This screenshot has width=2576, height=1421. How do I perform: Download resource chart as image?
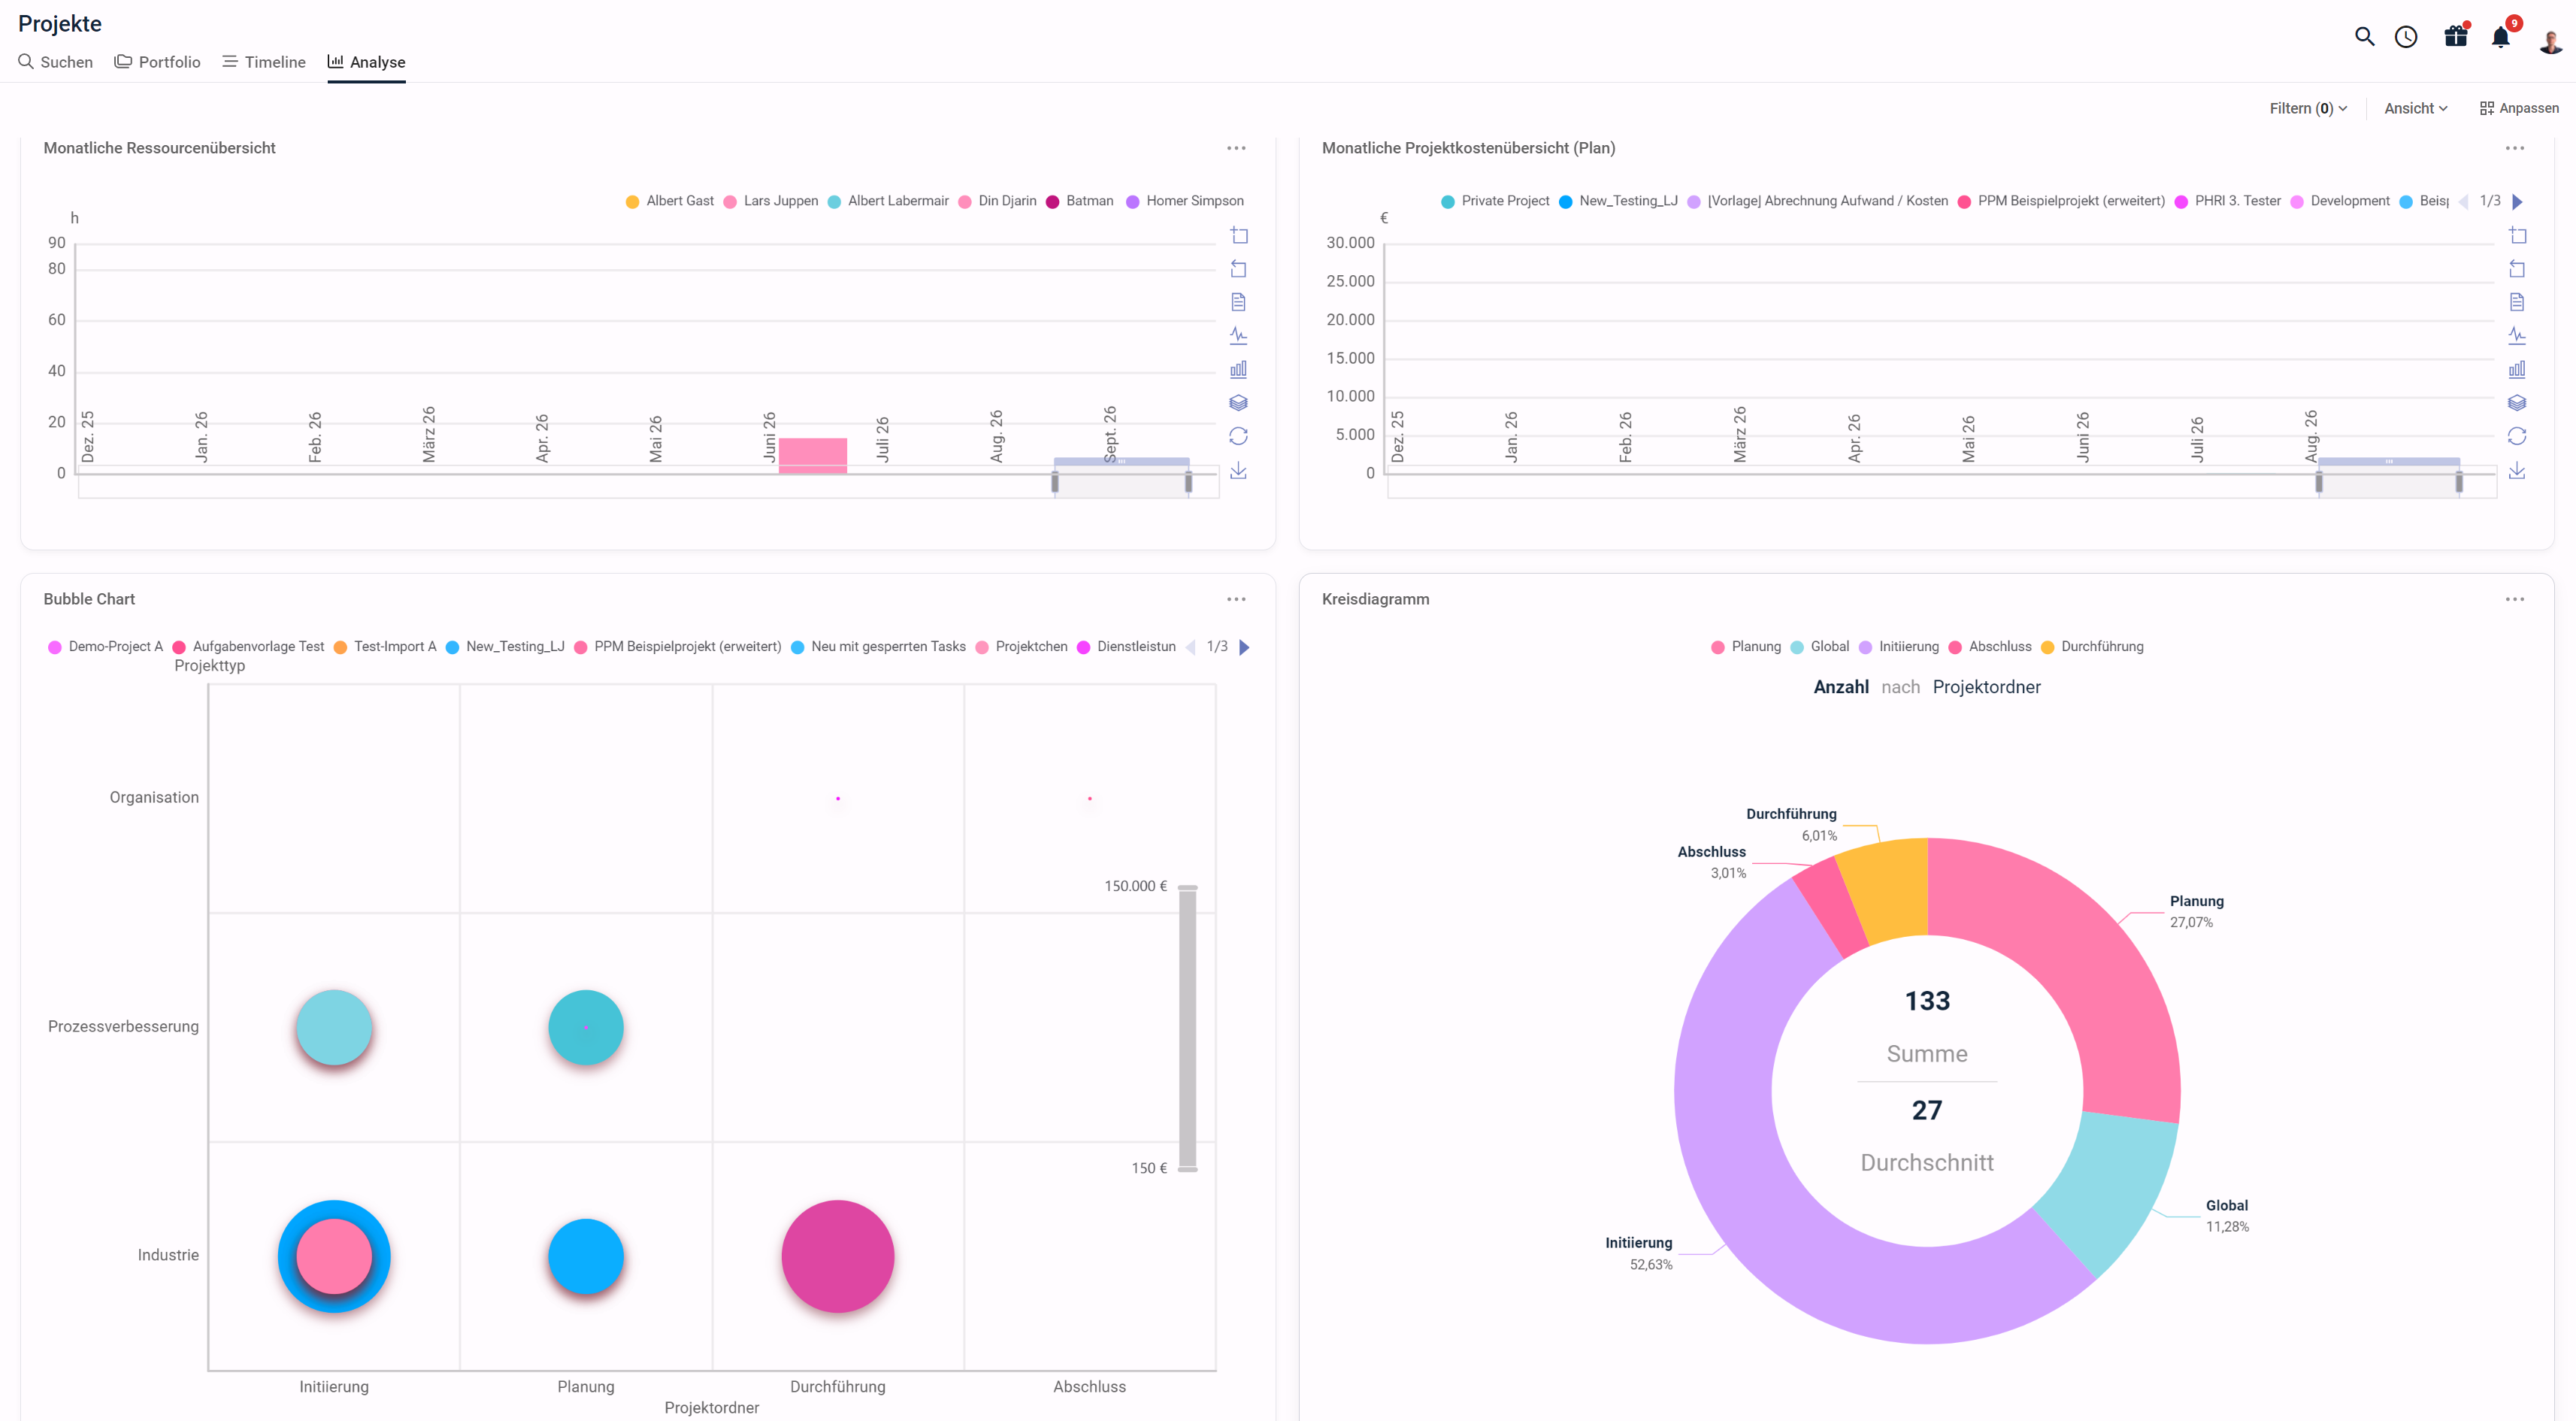tap(1239, 470)
